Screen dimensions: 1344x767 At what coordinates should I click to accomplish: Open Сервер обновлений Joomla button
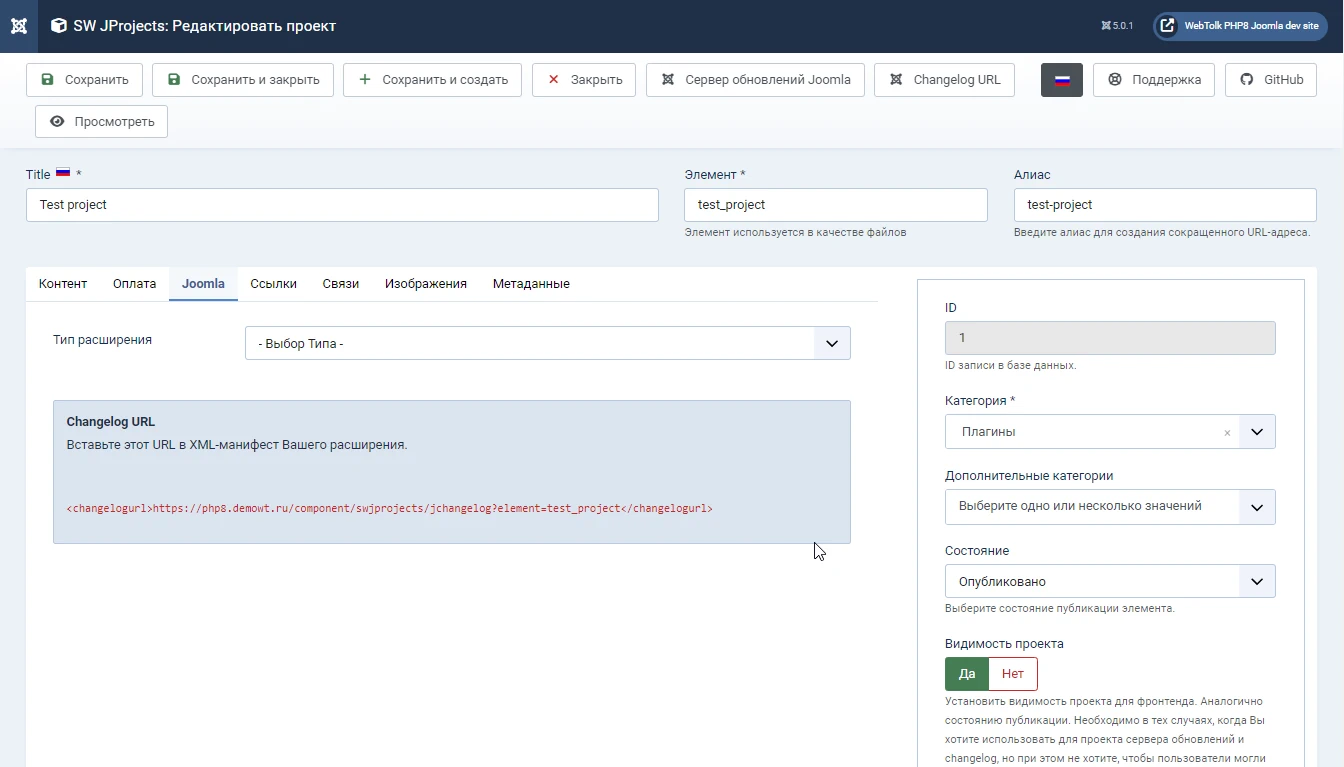click(x=755, y=80)
